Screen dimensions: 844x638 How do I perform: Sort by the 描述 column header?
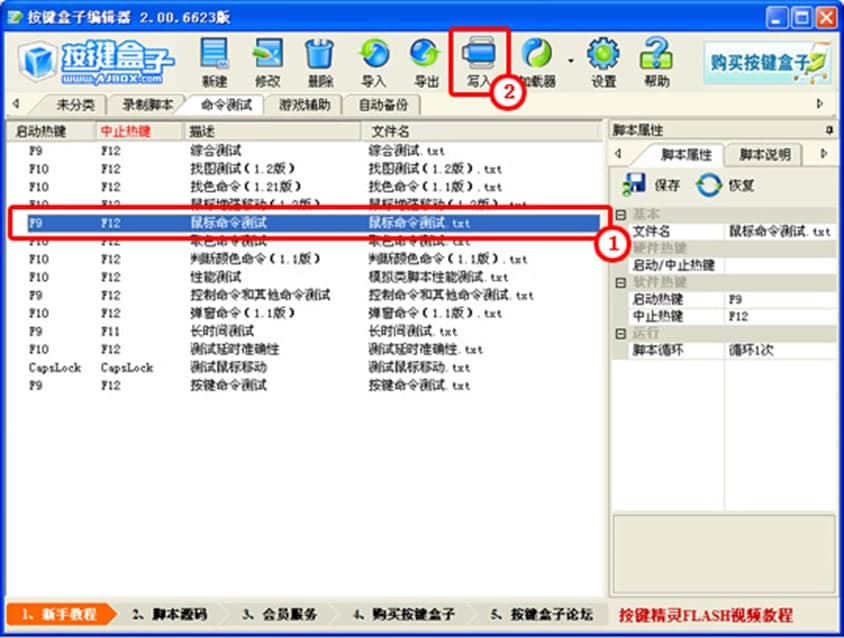pyautogui.click(x=272, y=131)
